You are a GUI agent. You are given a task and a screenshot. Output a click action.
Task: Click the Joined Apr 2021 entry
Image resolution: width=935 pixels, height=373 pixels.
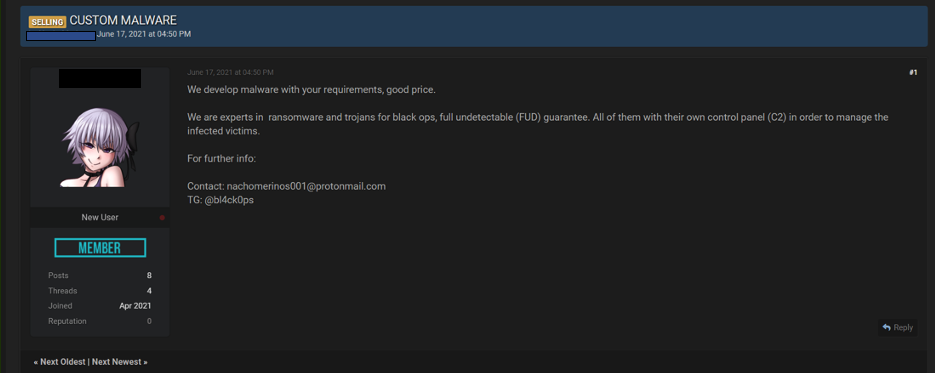(100, 306)
